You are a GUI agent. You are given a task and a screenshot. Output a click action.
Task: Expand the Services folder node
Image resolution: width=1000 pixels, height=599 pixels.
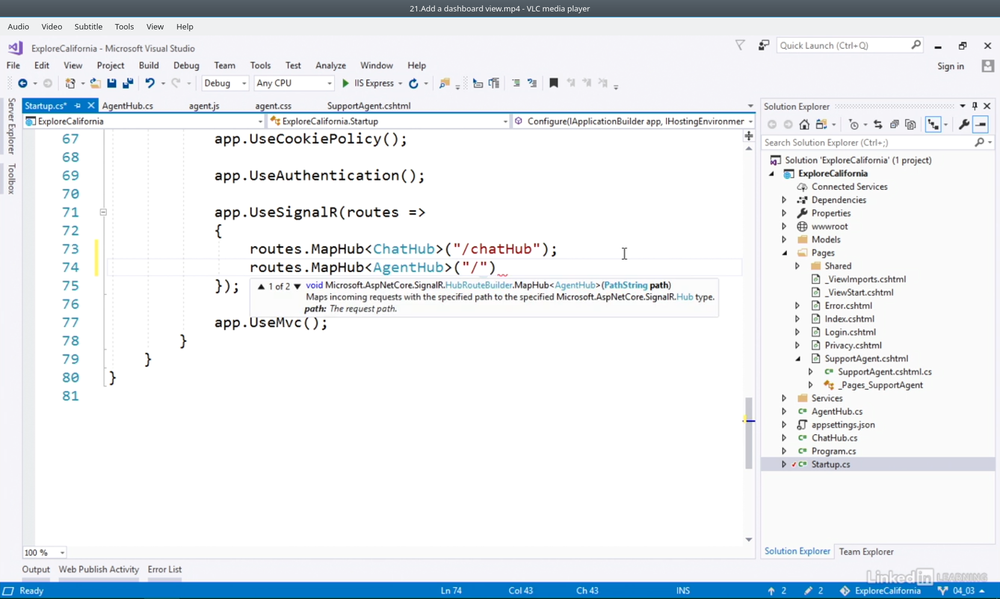coord(784,398)
